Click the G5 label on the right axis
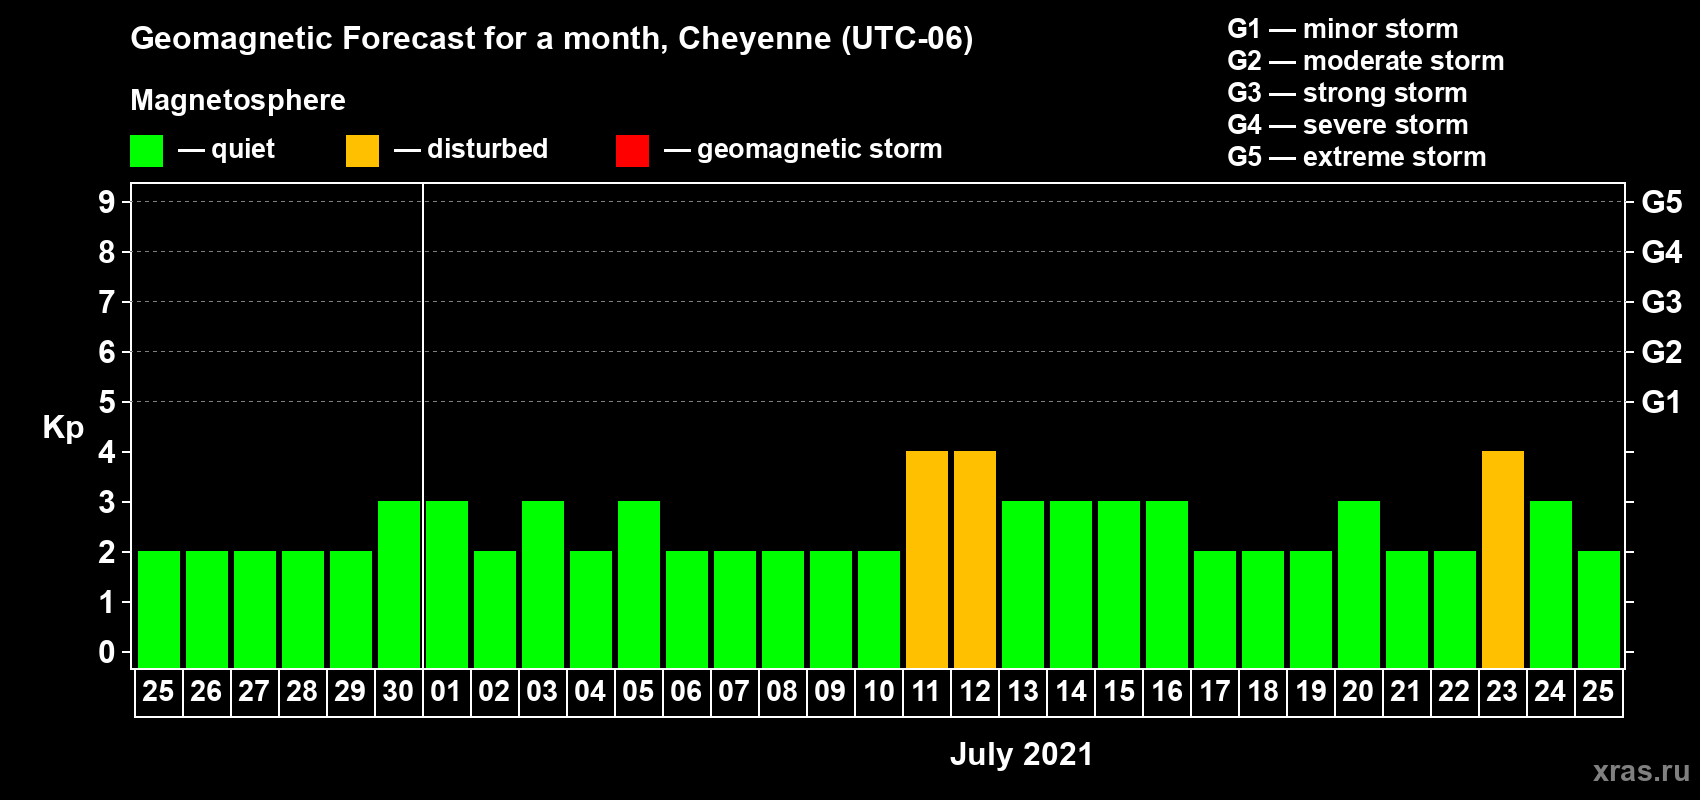Image resolution: width=1700 pixels, height=800 pixels. click(x=1662, y=202)
